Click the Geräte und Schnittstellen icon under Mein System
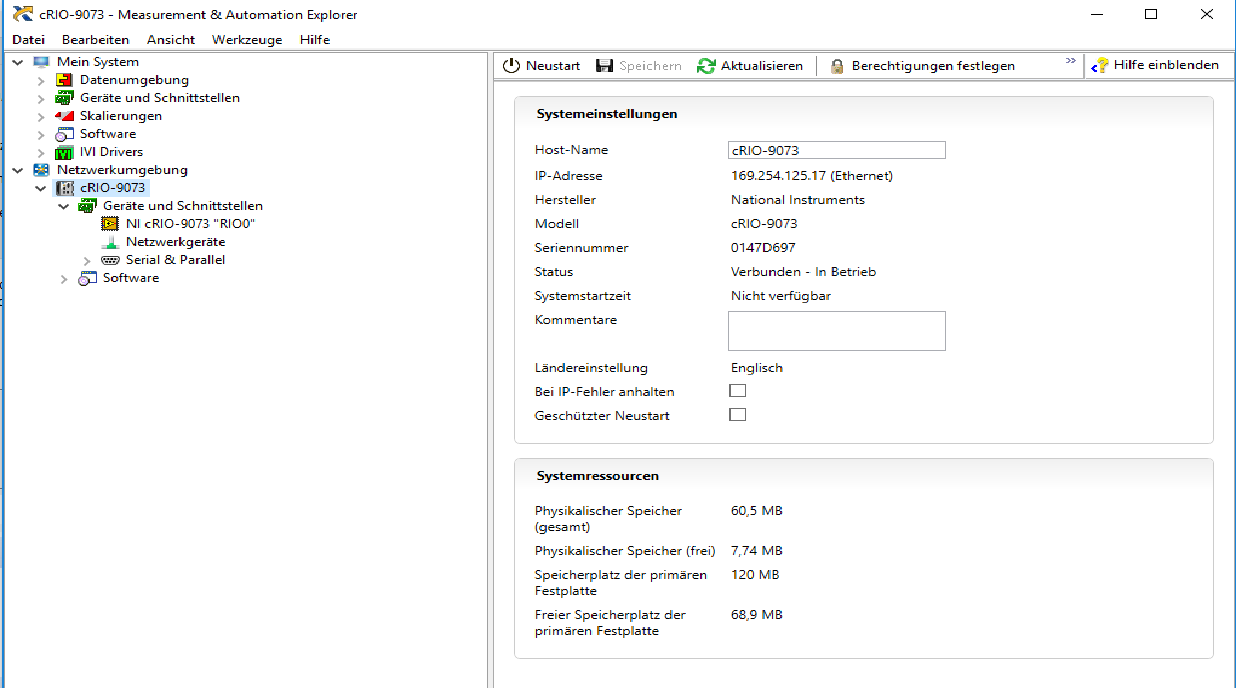Viewport: 1236px width, 688px height. click(64, 98)
